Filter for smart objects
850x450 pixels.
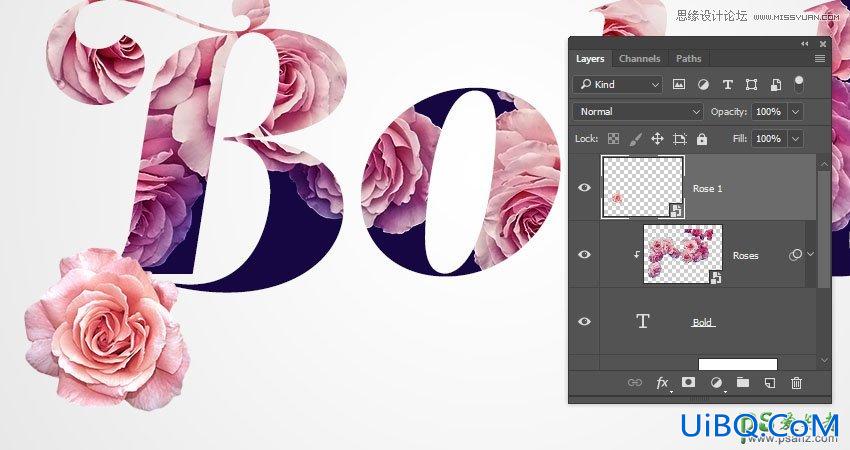pyautogui.click(x=776, y=84)
